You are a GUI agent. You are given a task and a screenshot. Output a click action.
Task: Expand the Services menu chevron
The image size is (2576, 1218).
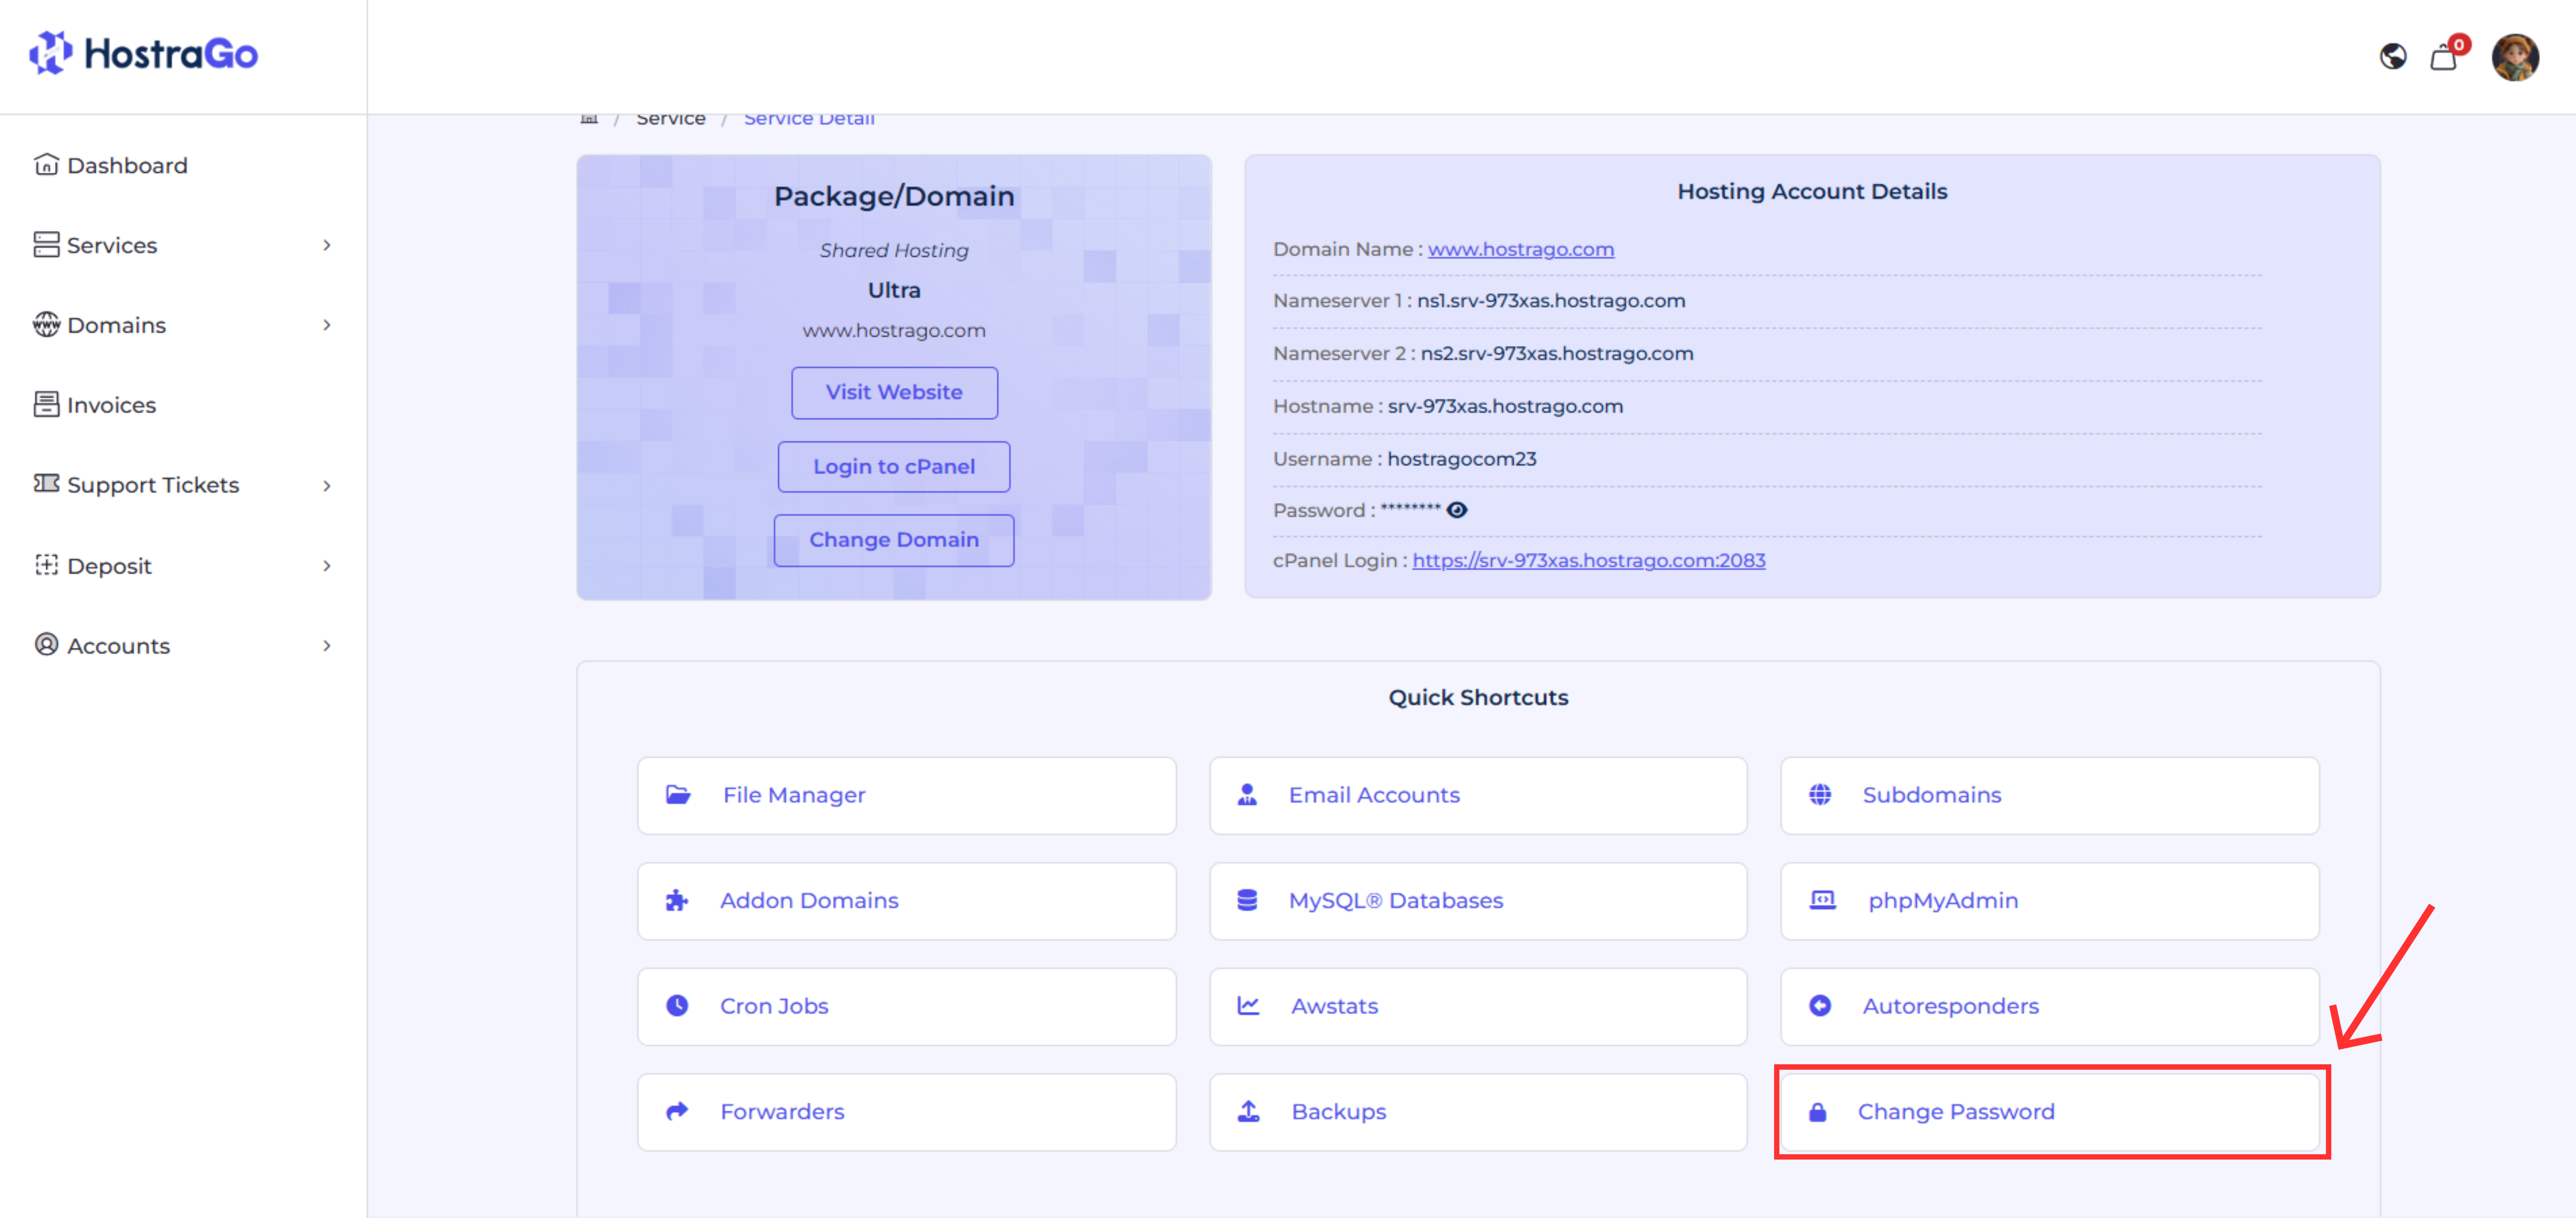(x=326, y=245)
